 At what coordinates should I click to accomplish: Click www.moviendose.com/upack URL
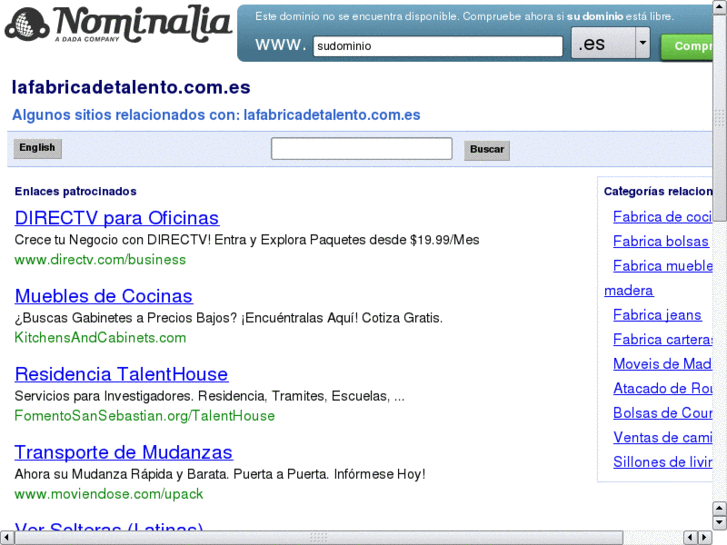(x=109, y=494)
